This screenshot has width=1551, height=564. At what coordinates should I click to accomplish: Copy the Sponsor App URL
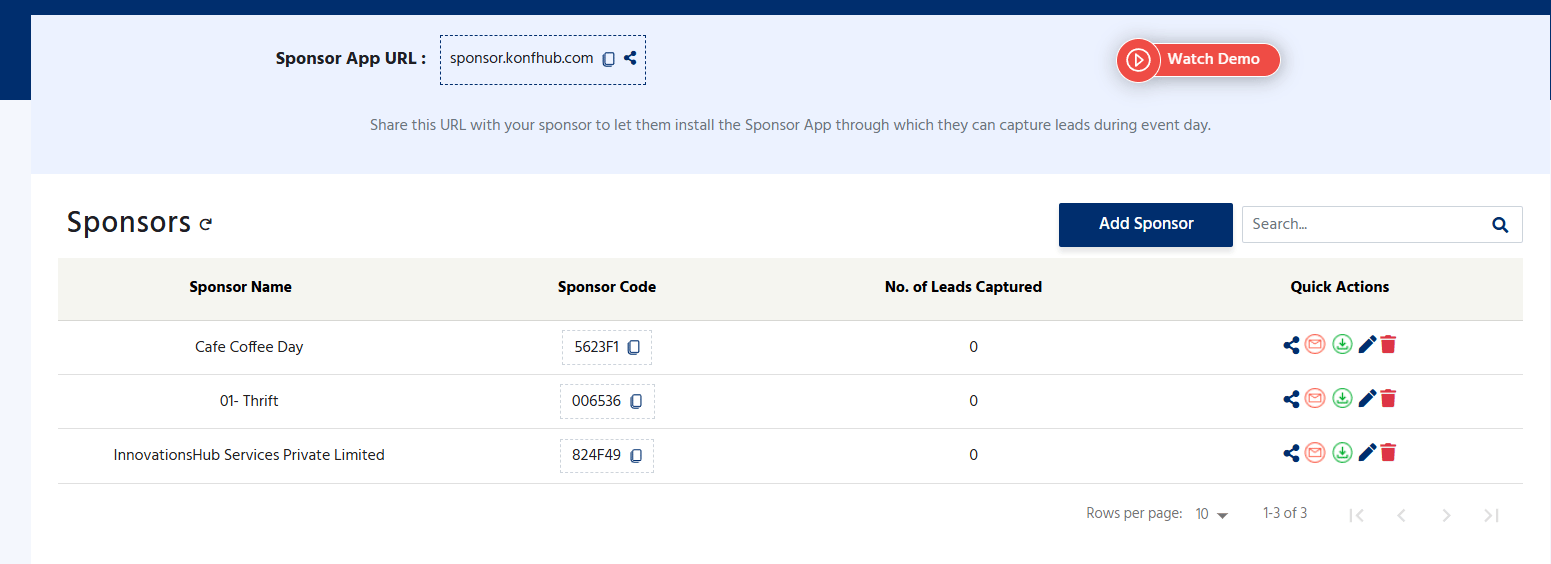[x=608, y=59]
